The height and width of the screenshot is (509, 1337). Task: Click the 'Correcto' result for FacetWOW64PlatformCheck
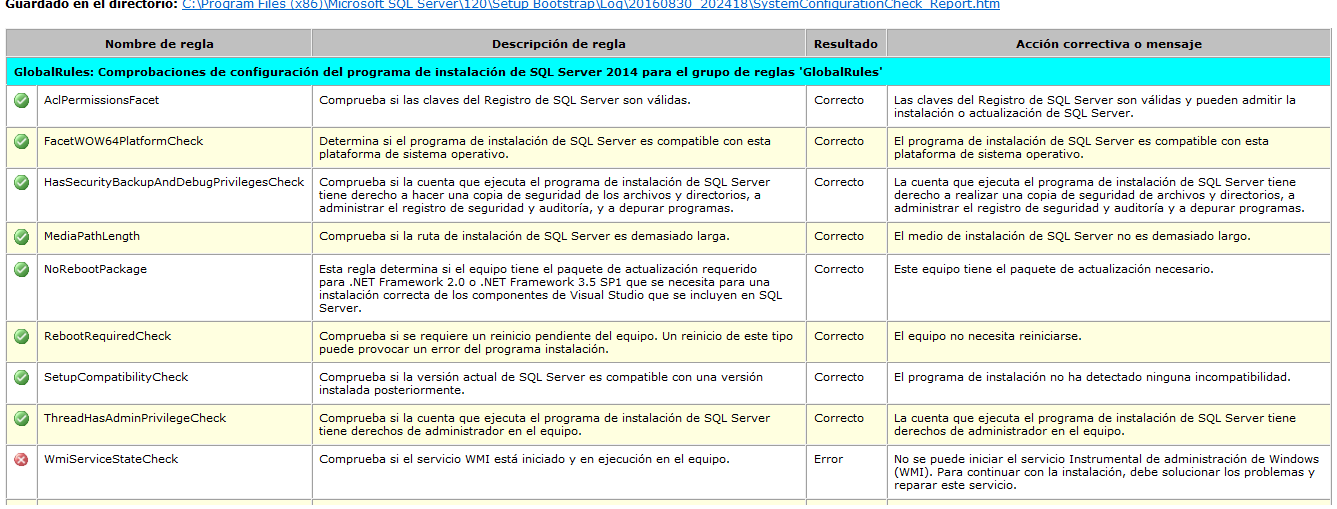click(x=839, y=141)
